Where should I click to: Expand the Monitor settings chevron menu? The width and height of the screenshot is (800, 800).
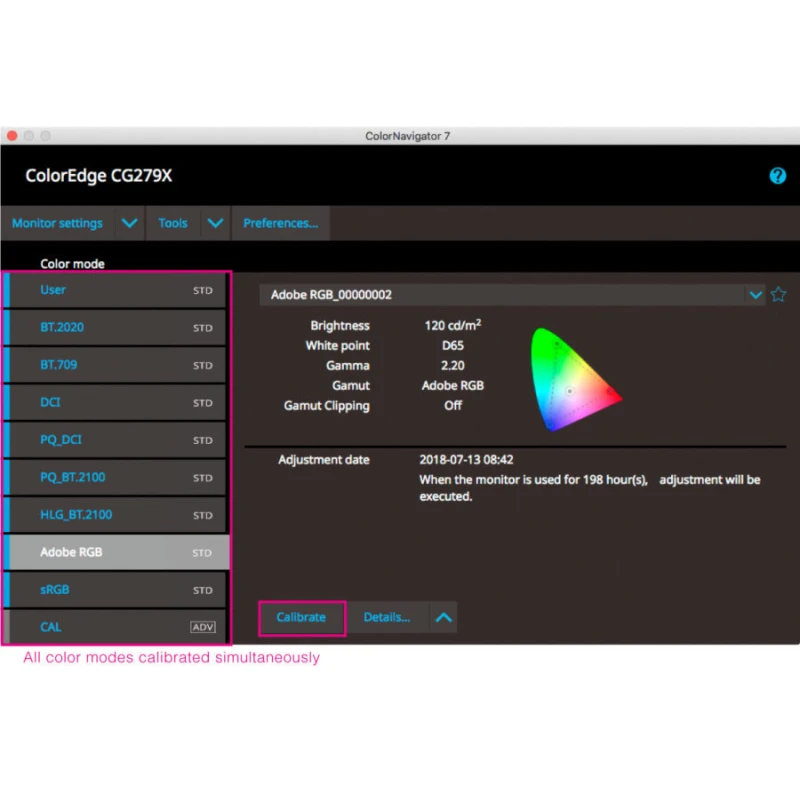tap(129, 223)
